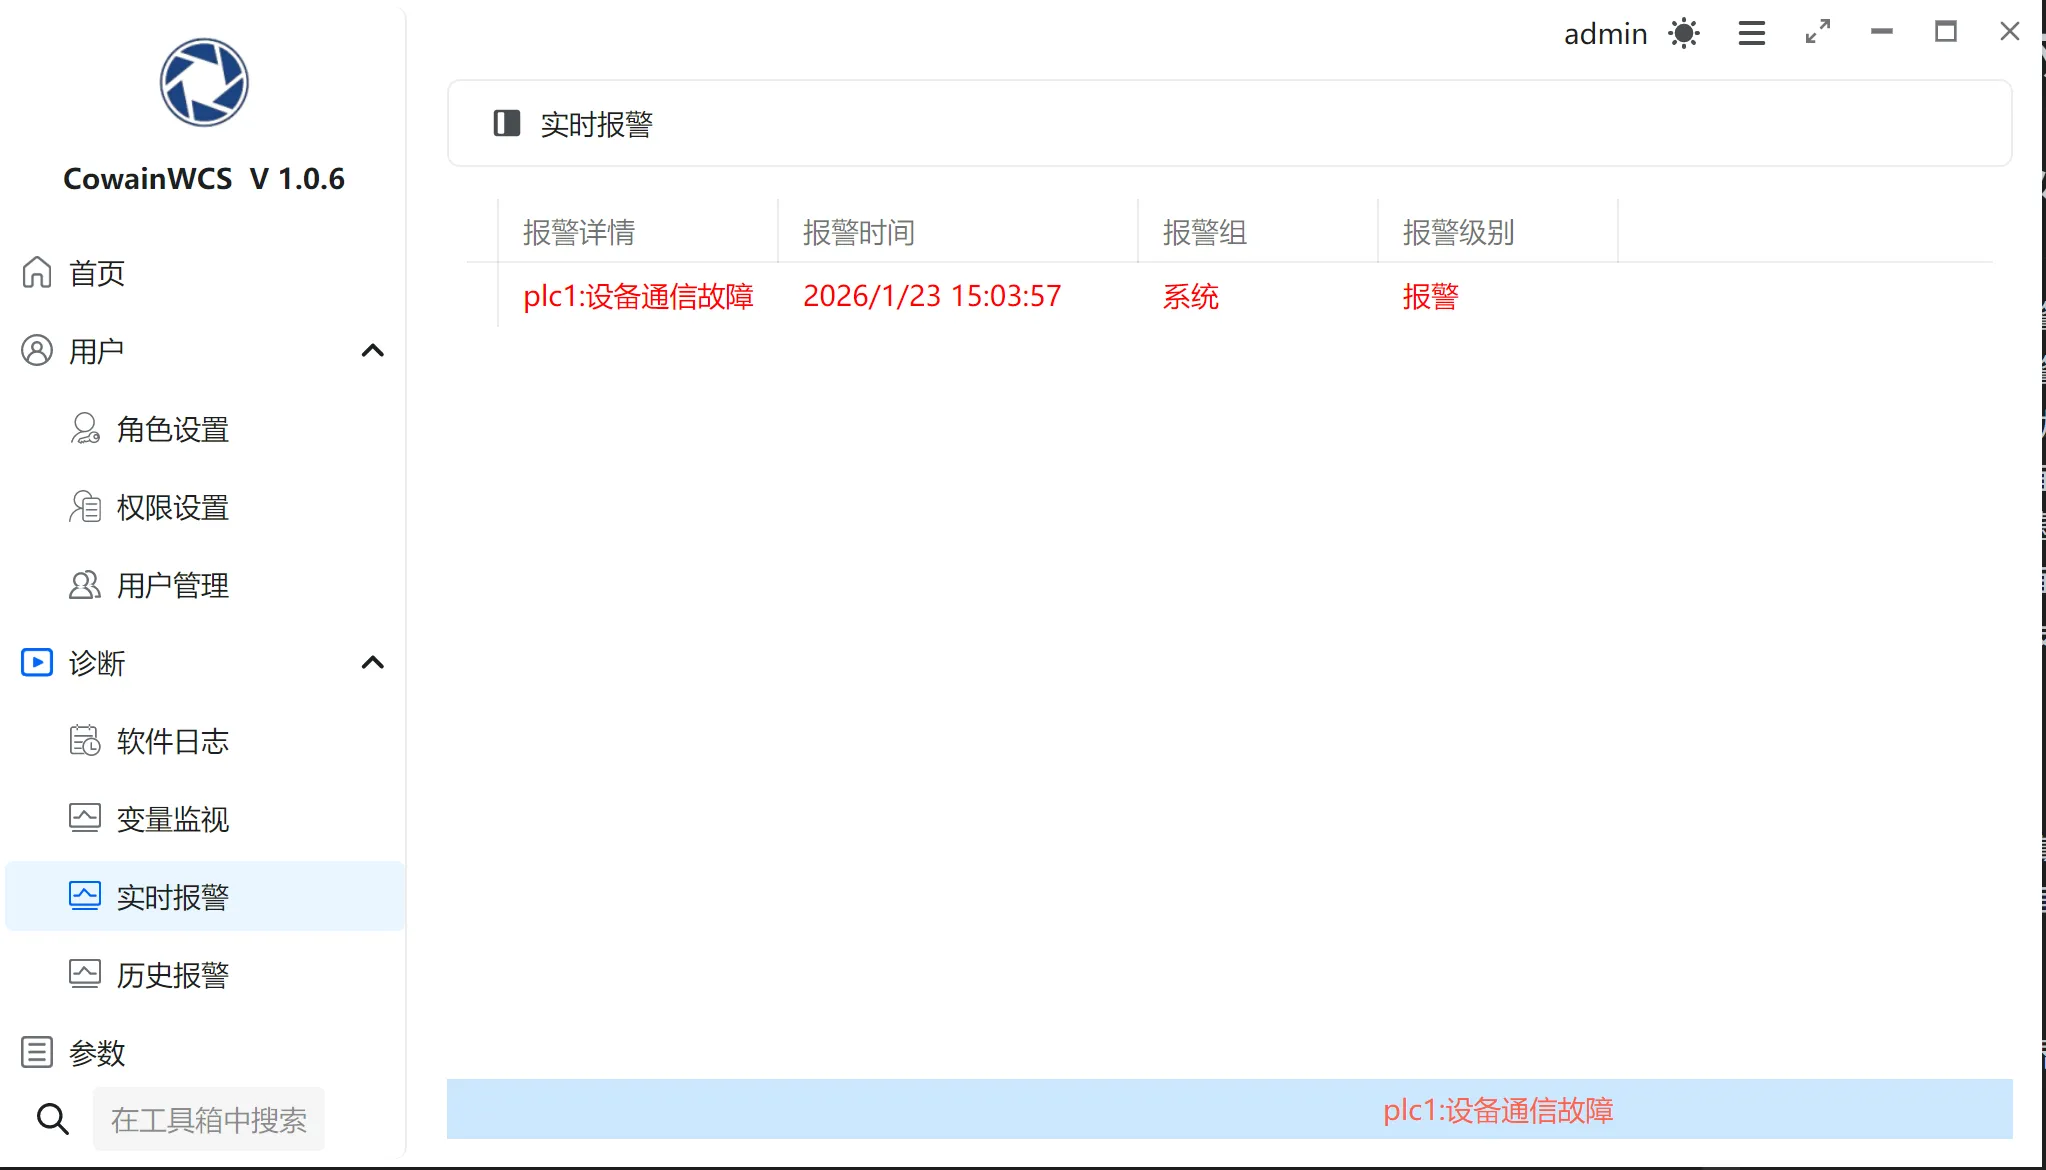Expand the 参数 parameters section
Image resolution: width=2046 pixels, height=1170 pixels.
click(x=97, y=1053)
